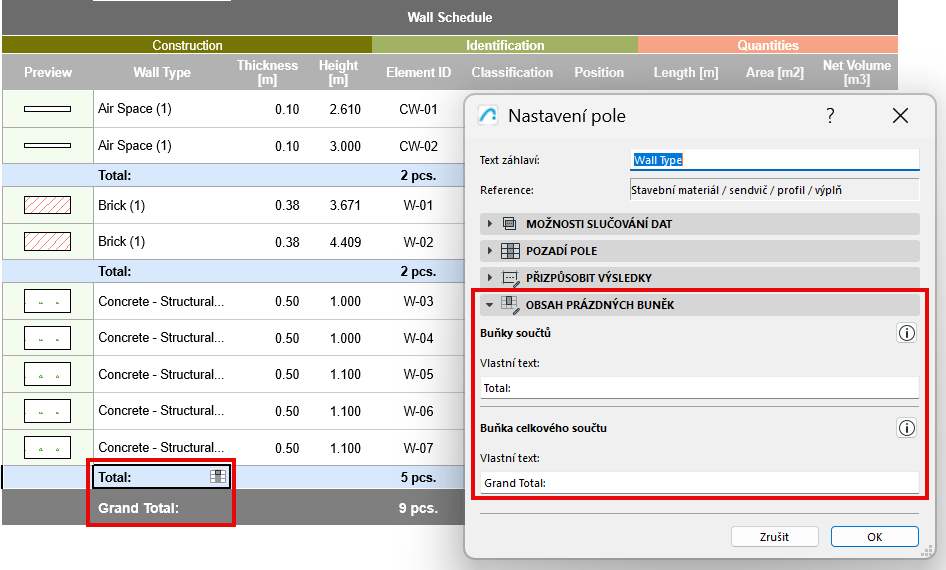Viewport: 946px width, 570px height.
Task: Click the 9 pcs. grand total count cell
Action: (418, 508)
